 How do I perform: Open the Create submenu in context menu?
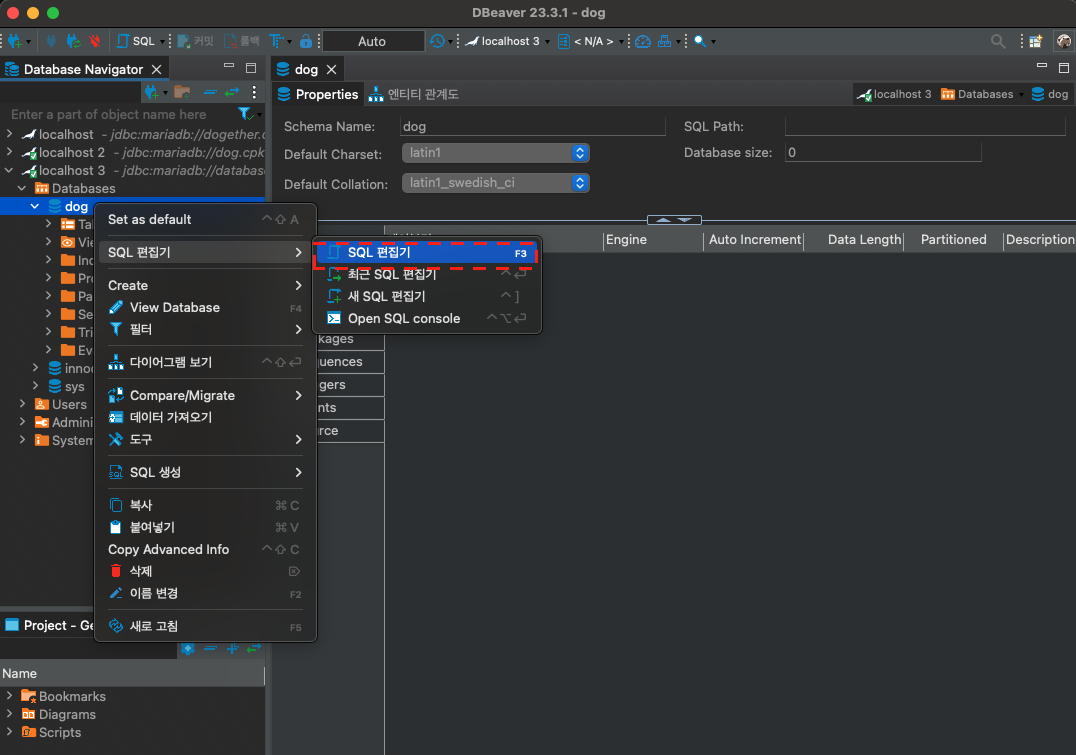pyautogui.click(x=205, y=286)
